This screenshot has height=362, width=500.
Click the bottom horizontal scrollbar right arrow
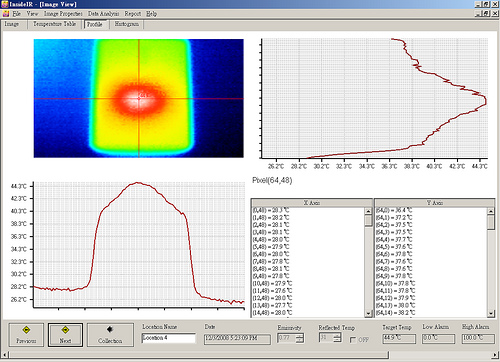tap(495, 354)
